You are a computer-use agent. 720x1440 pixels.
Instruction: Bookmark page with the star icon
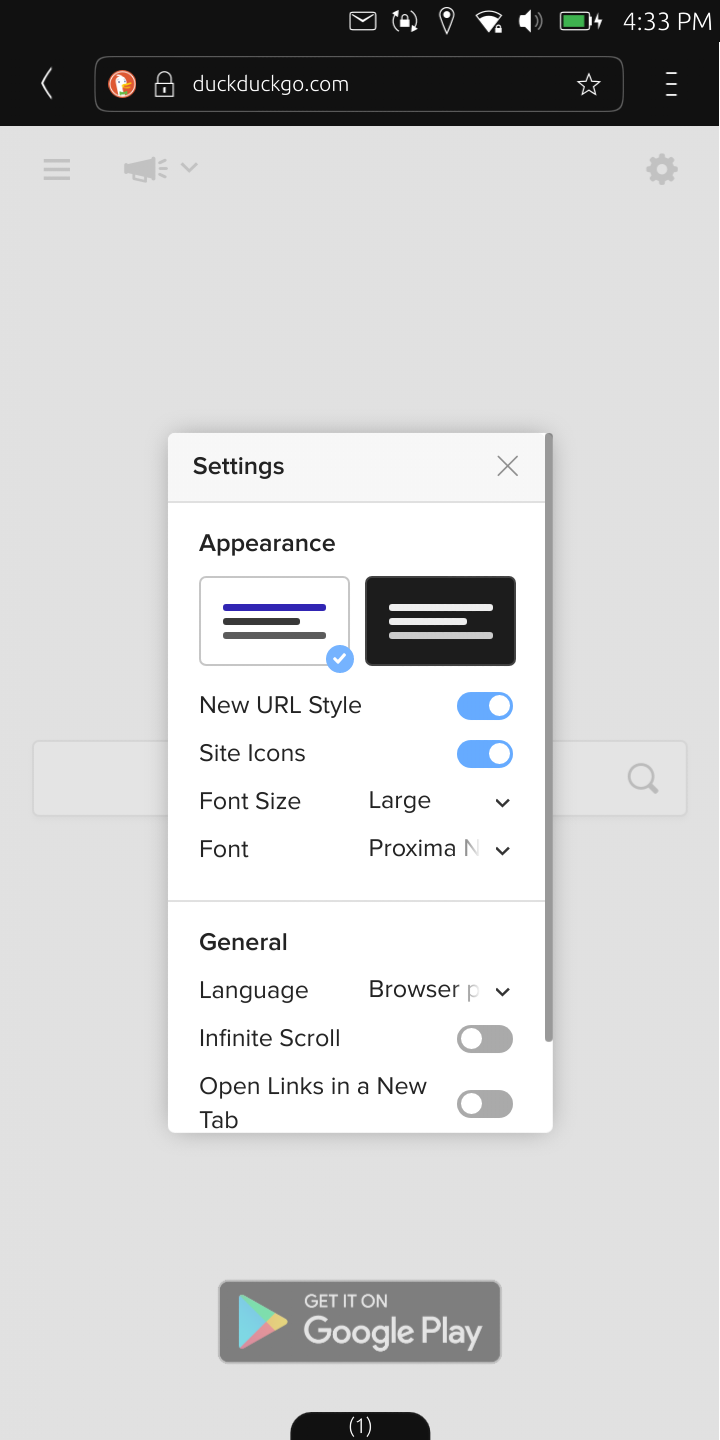coord(589,84)
